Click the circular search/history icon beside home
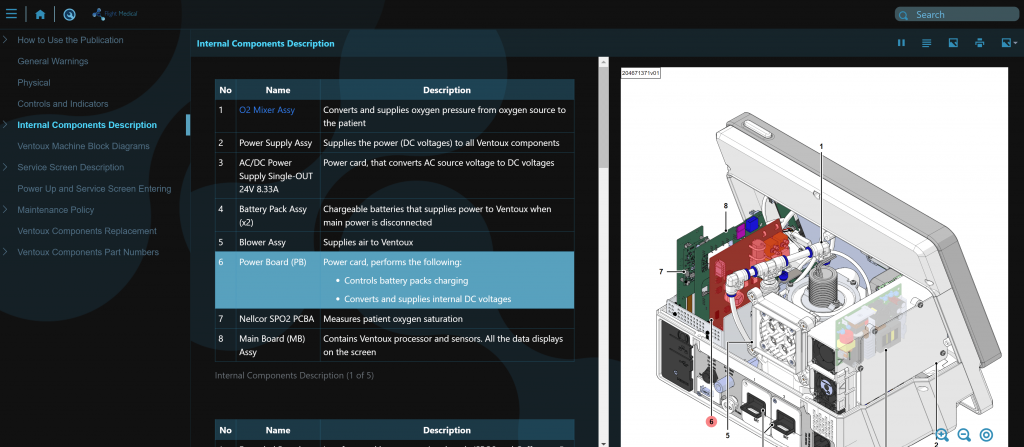The height and width of the screenshot is (447, 1024). pyautogui.click(x=69, y=14)
